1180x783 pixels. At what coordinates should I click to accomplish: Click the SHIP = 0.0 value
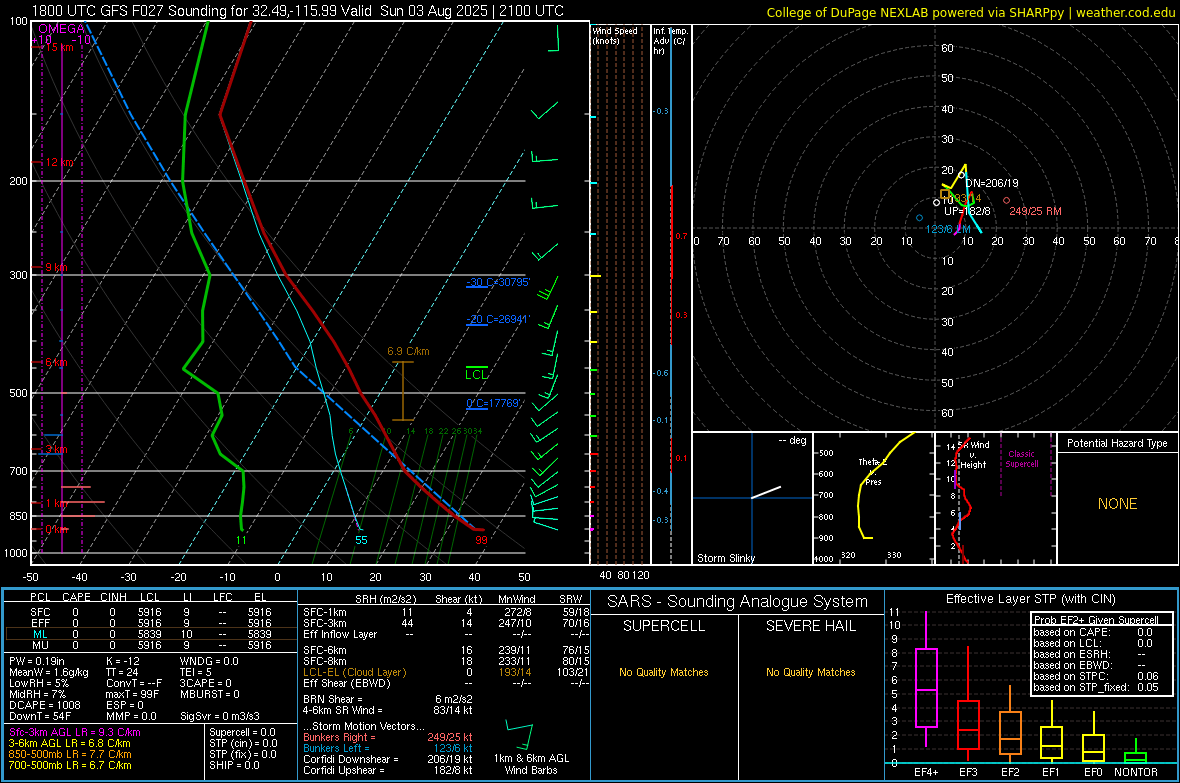234,765
